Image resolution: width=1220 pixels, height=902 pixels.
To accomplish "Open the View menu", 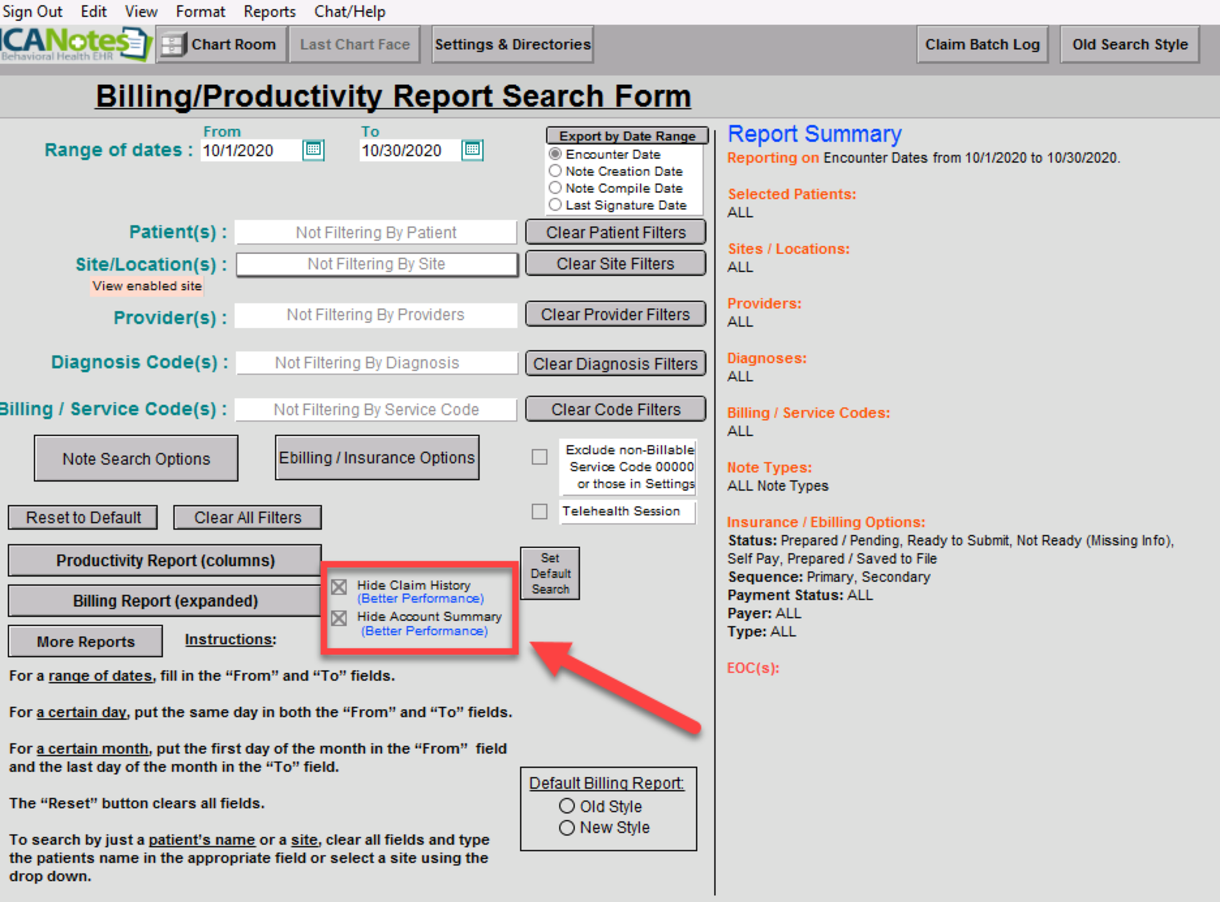I will tap(141, 12).
